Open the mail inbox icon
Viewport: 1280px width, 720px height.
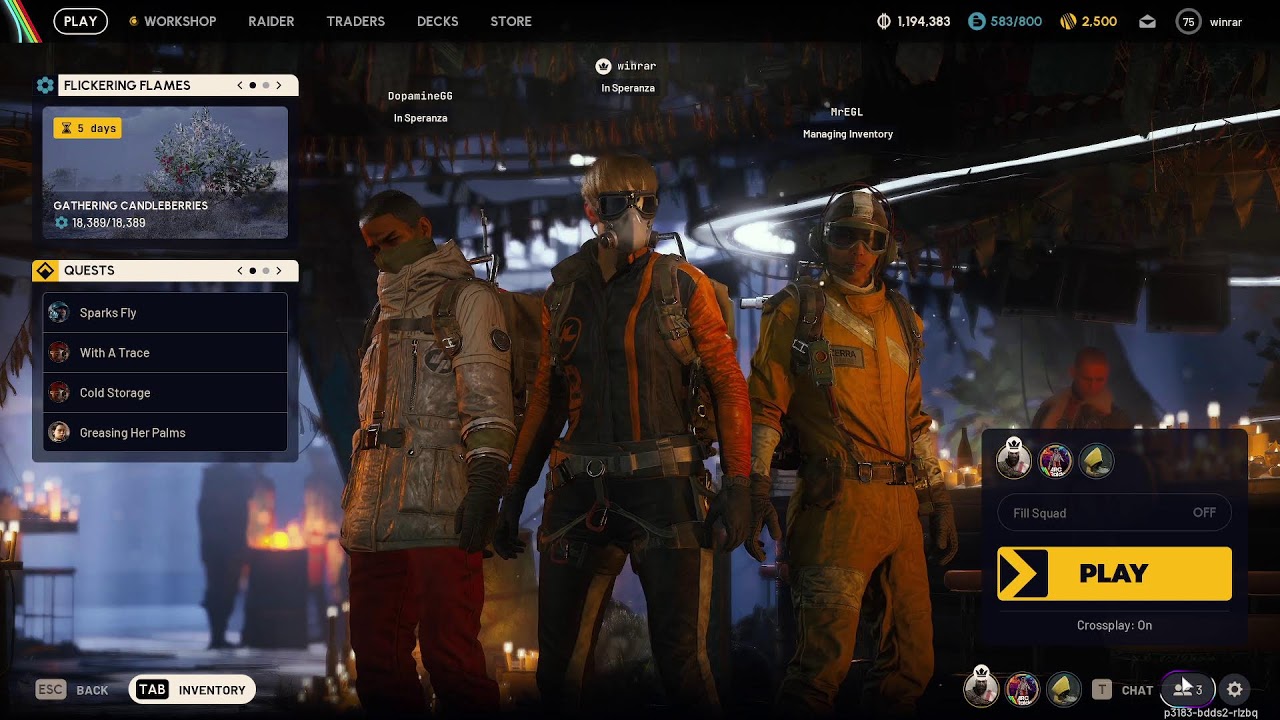click(x=1147, y=21)
